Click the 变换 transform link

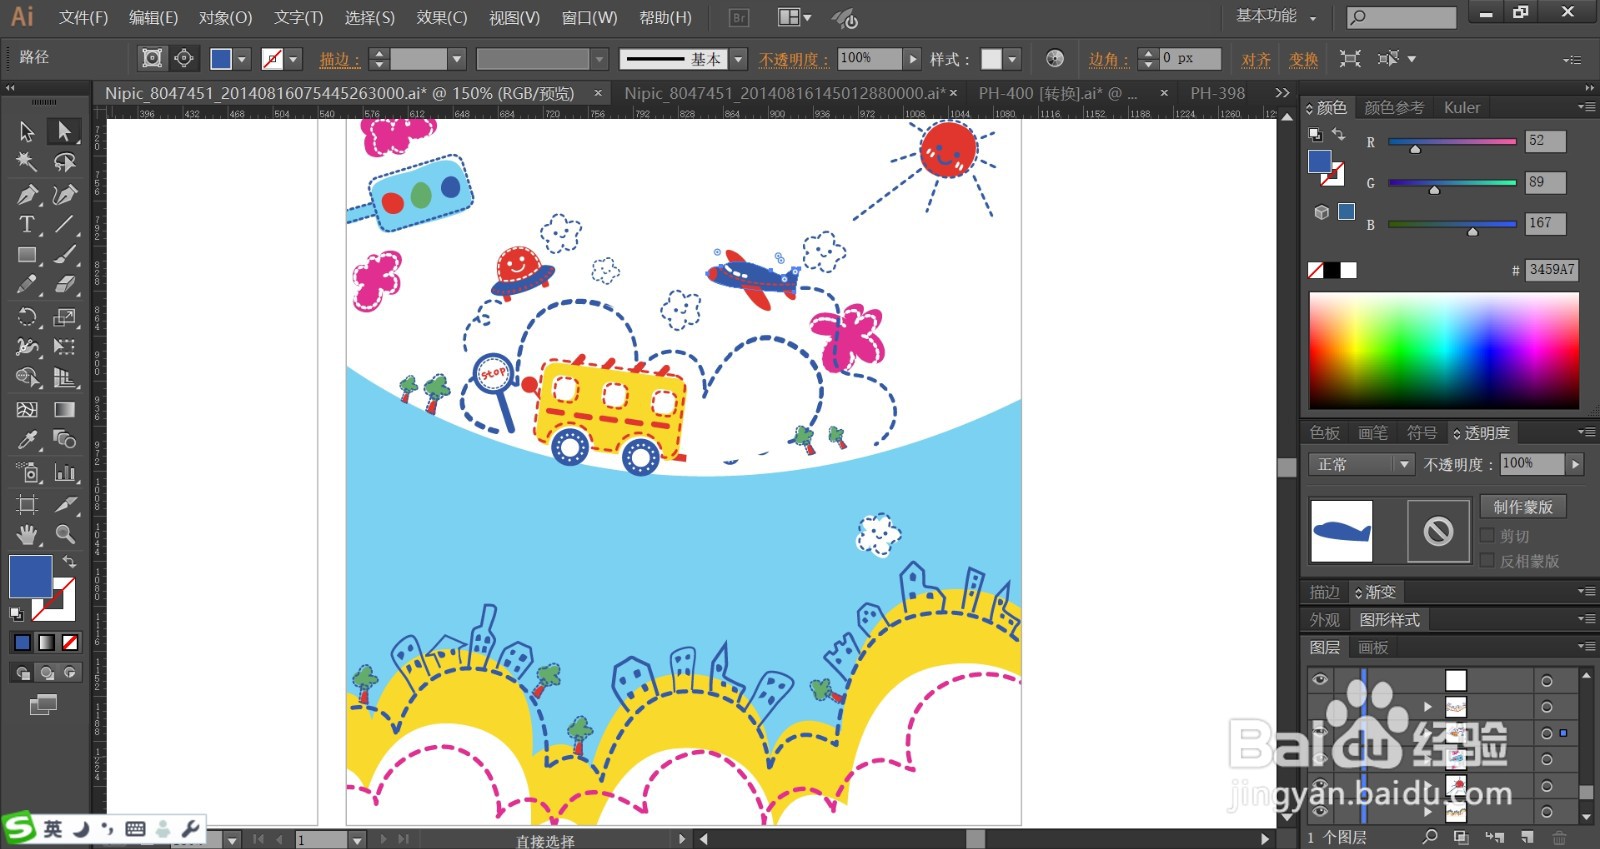coord(1303,60)
